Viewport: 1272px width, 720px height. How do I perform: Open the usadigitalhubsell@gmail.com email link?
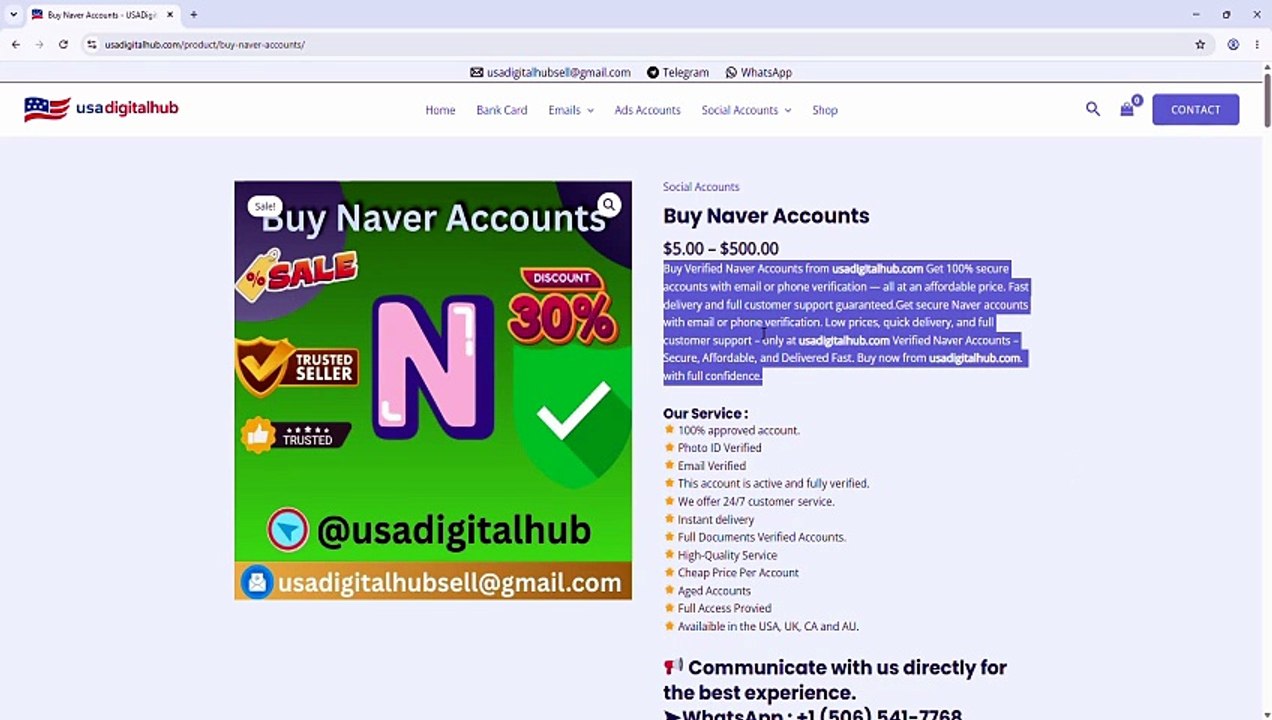click(558, 72)
